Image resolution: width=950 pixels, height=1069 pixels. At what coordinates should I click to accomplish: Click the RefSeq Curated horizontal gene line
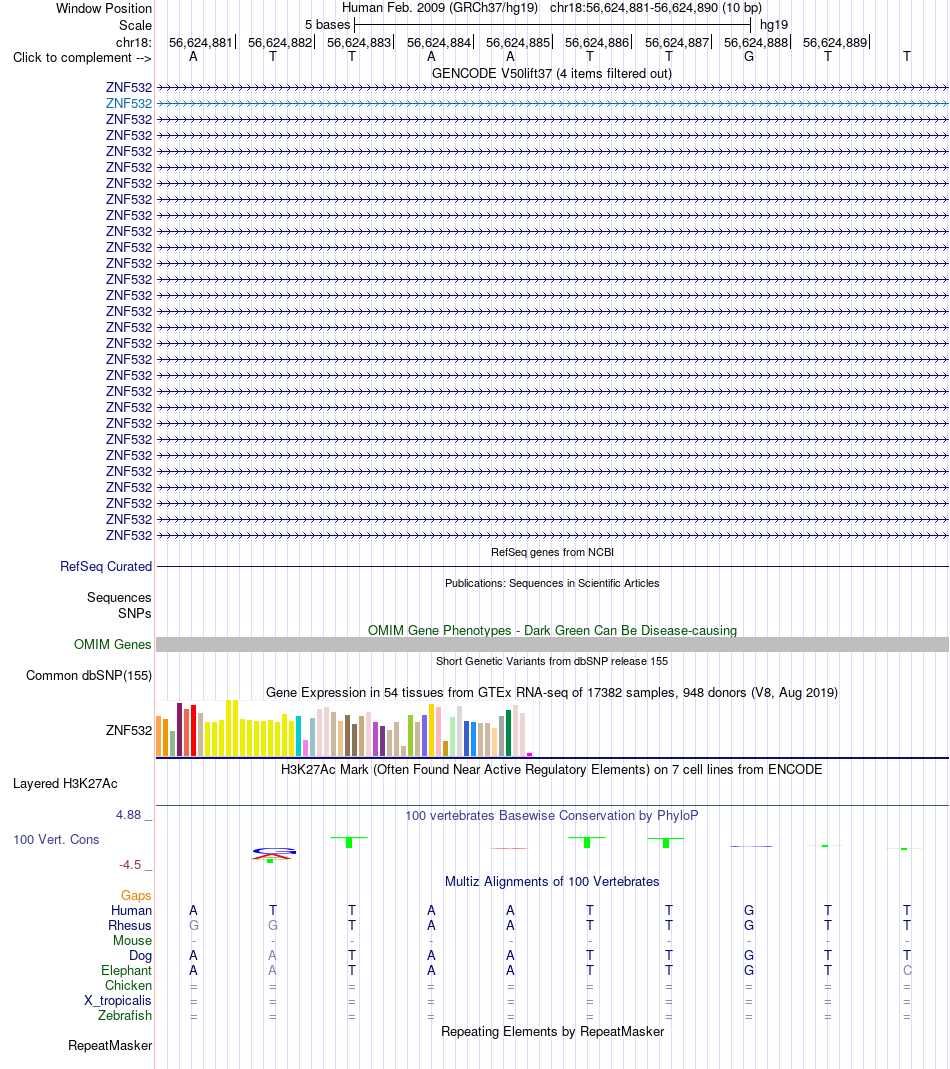(x=552, y=567)
